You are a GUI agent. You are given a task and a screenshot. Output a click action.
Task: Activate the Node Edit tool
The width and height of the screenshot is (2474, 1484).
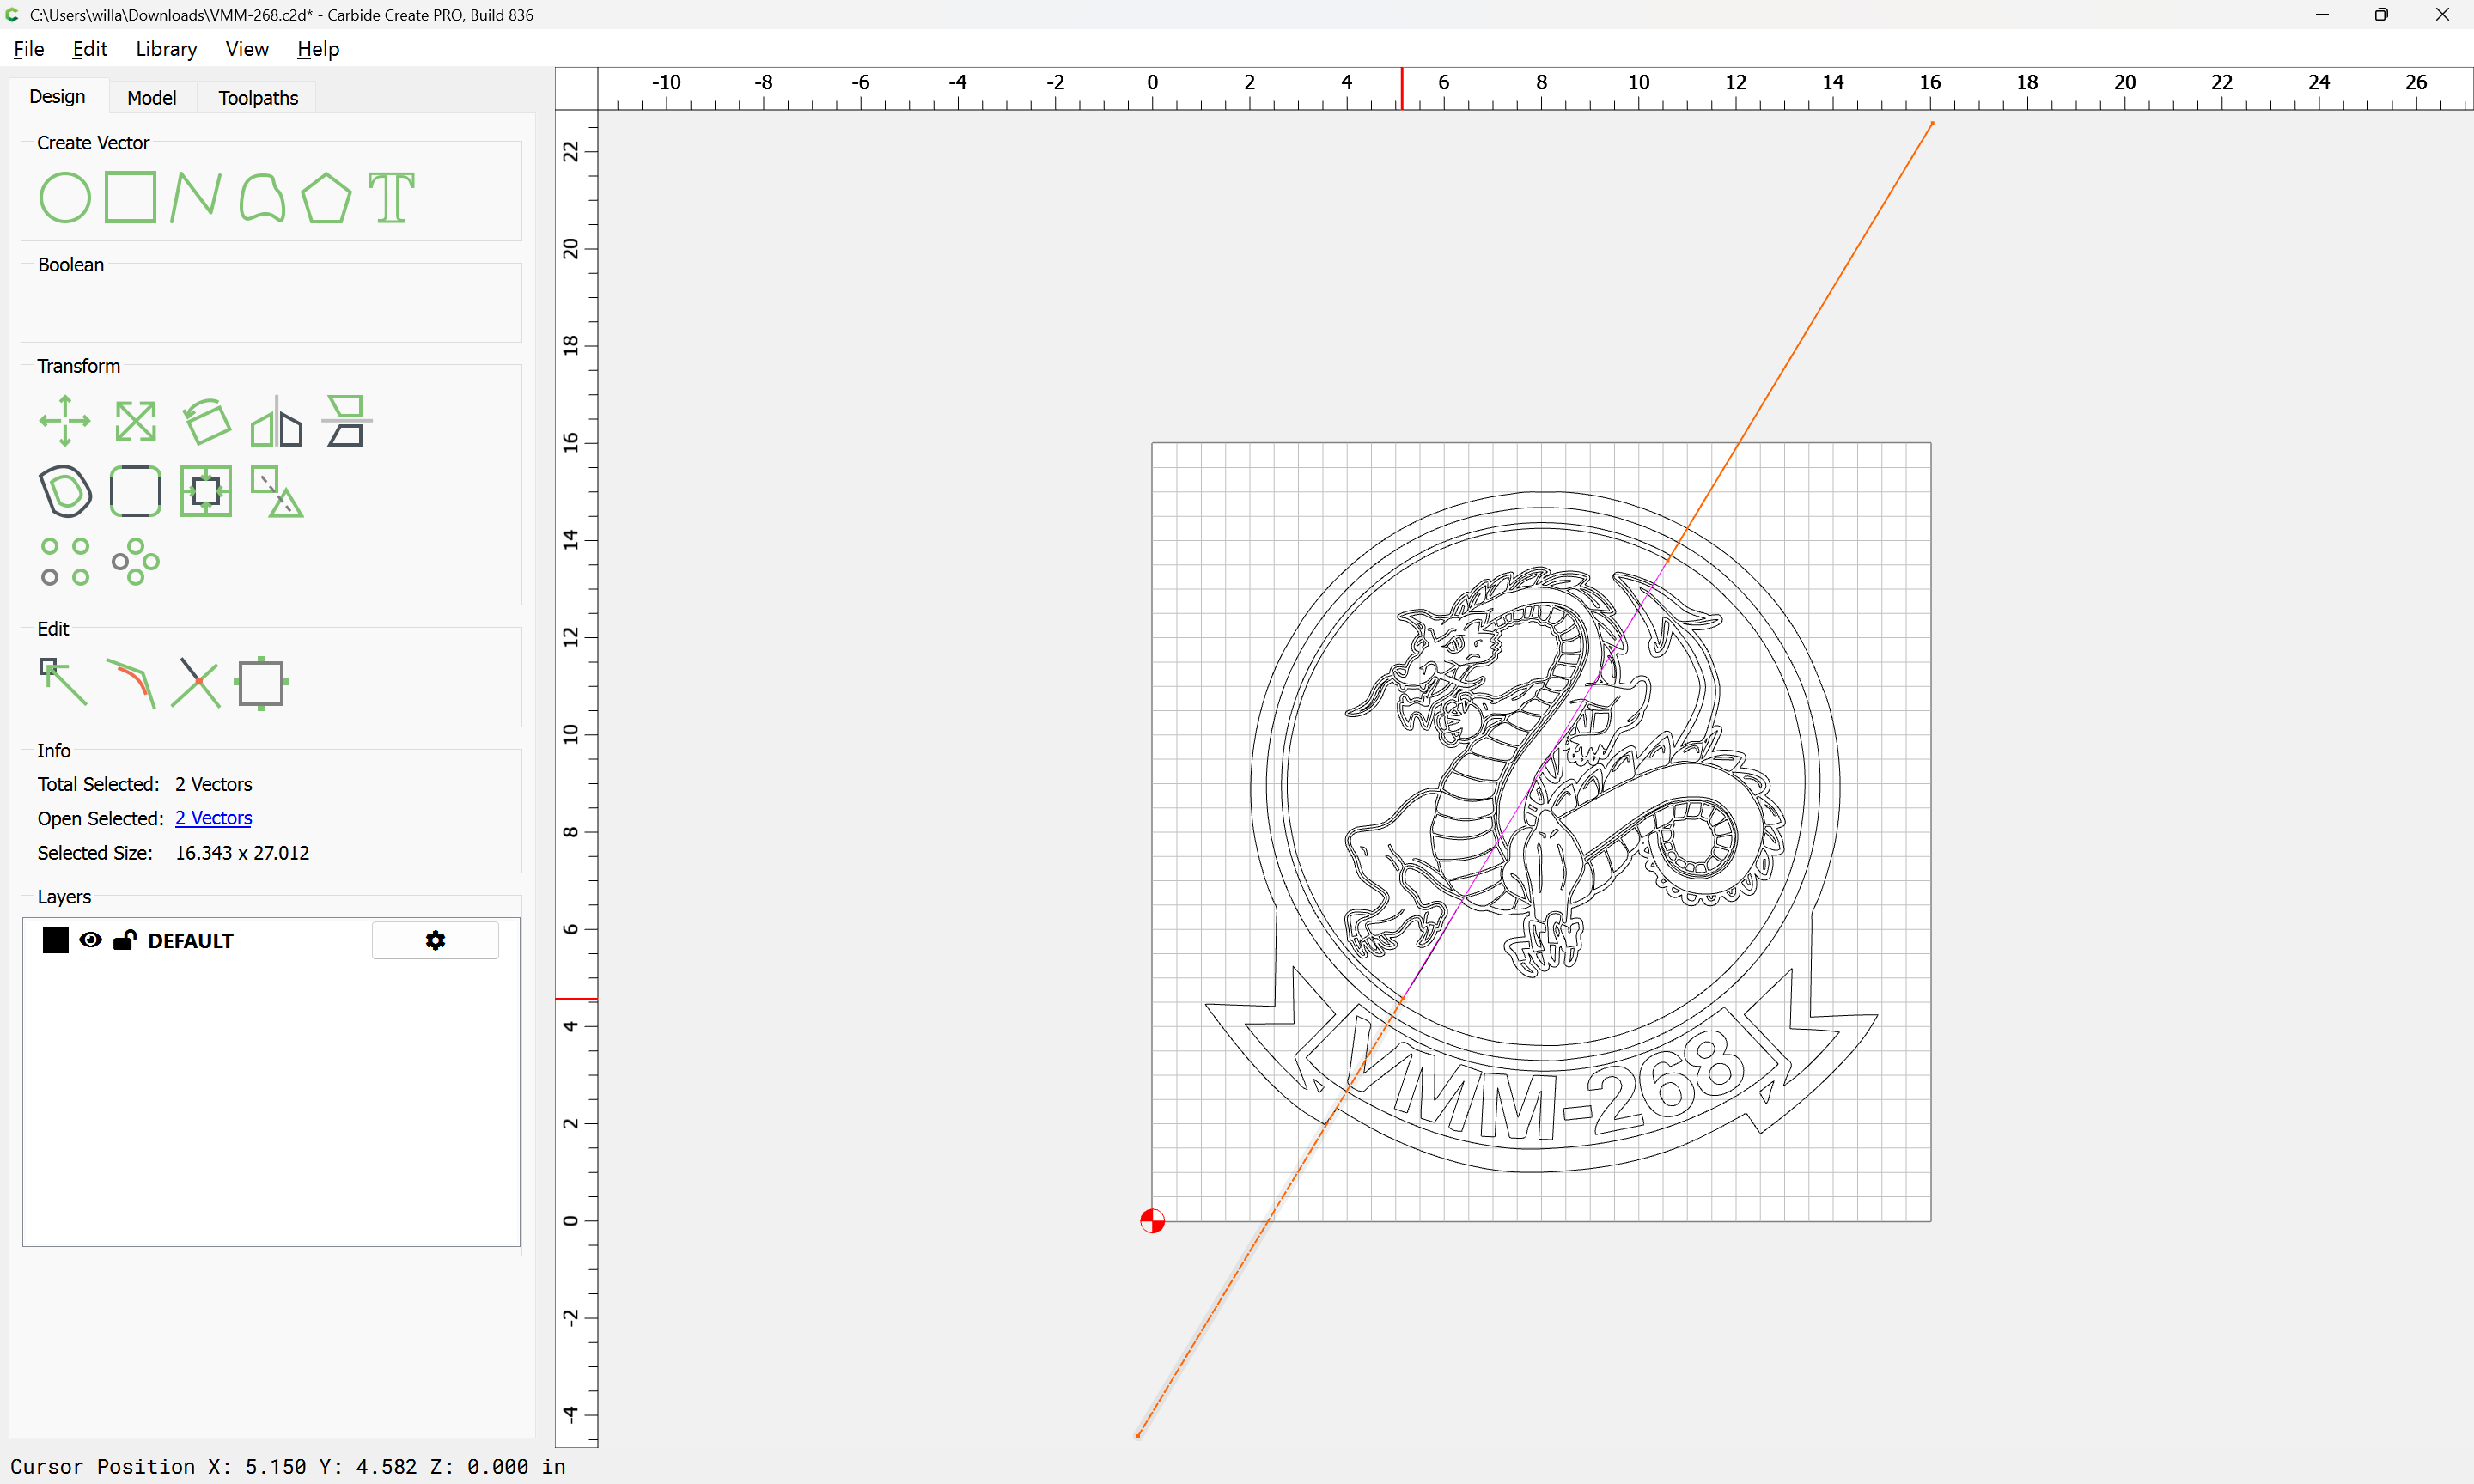click(63, 683)
